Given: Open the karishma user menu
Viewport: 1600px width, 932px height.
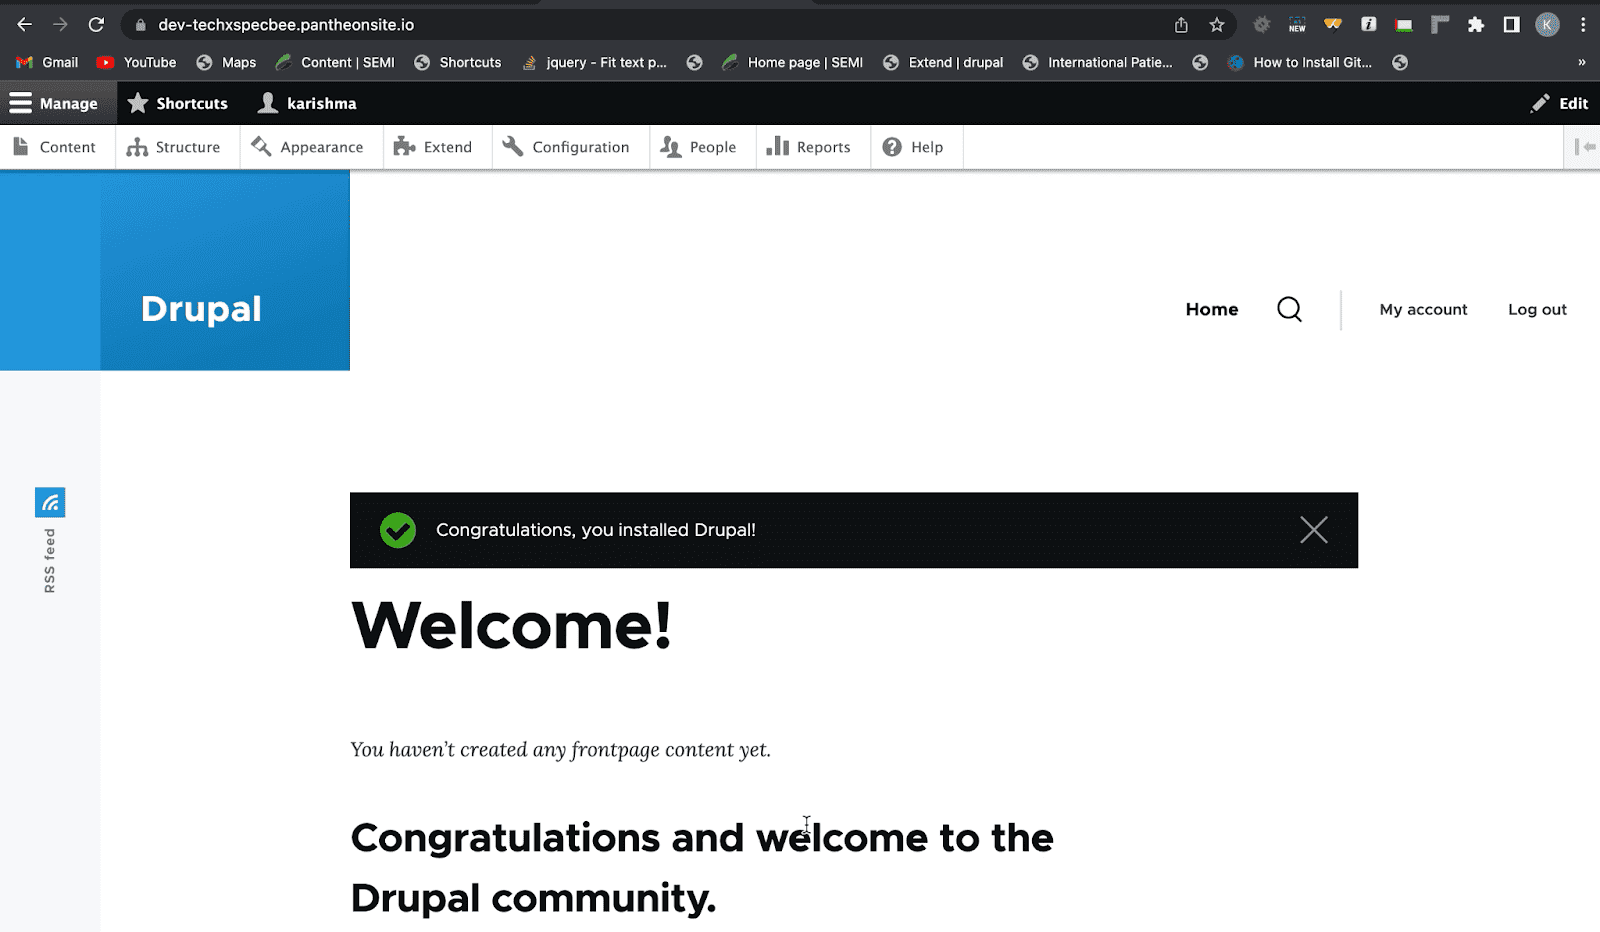Looking at the screenshot, I should coord(307,103).
